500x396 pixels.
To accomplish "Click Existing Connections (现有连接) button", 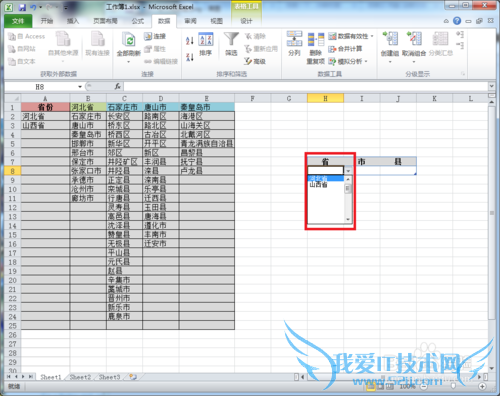I will [97, 44].
